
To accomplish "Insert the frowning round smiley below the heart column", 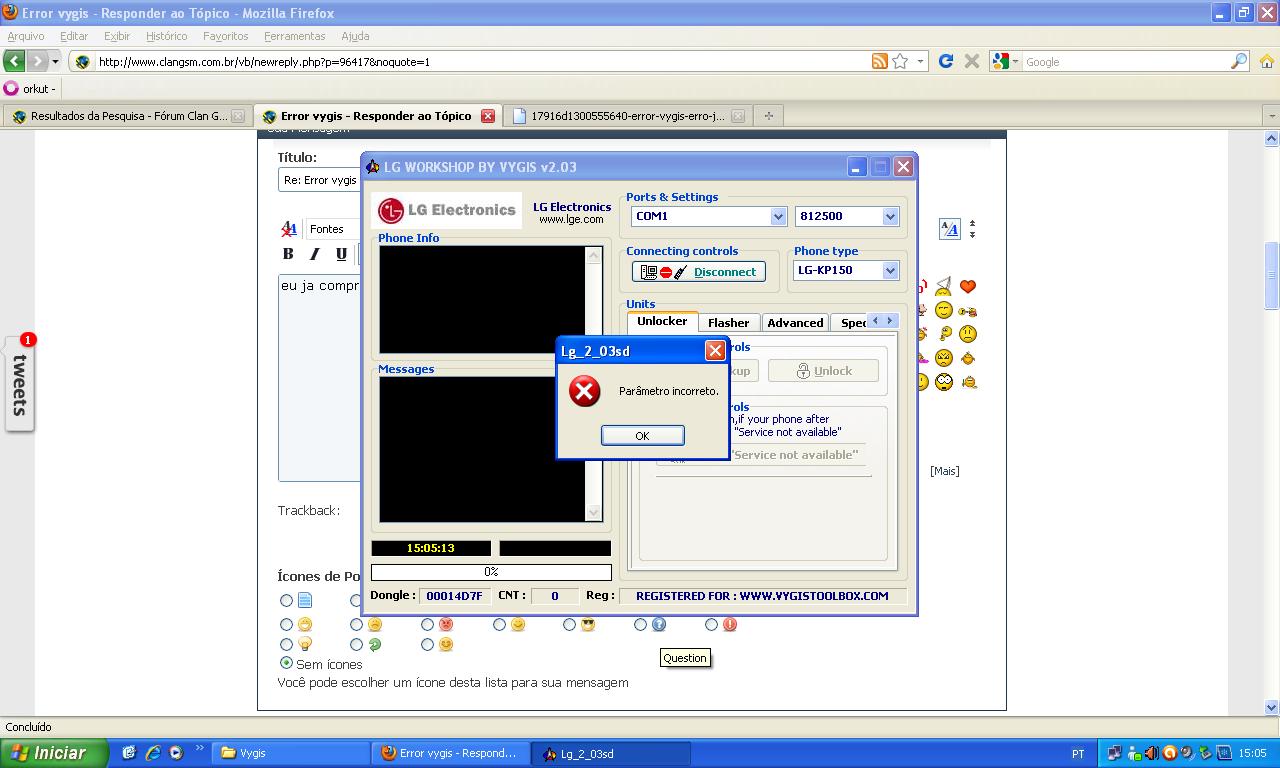I will [x=967, y=334].
